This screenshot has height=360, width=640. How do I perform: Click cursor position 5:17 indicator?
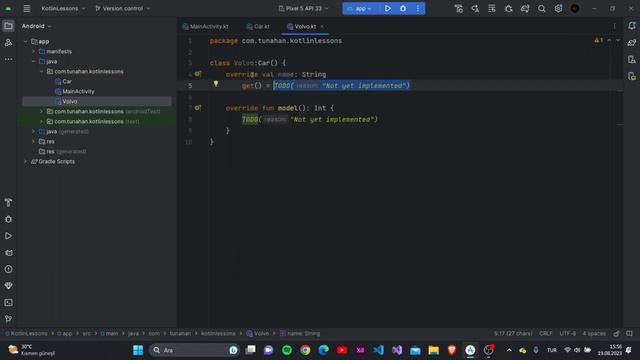[x=513, y=333]
